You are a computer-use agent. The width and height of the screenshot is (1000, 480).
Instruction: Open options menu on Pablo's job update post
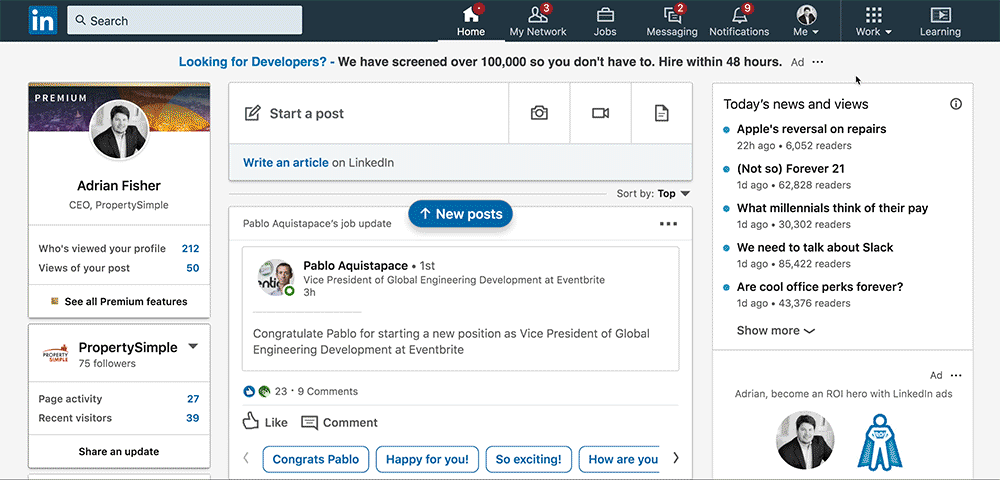coord(668,224)
